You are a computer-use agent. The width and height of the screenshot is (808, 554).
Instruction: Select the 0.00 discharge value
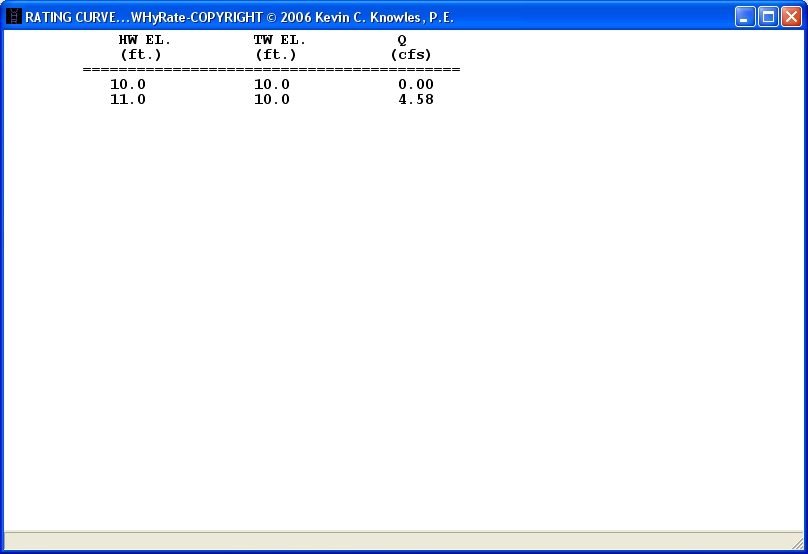point(416,85)
